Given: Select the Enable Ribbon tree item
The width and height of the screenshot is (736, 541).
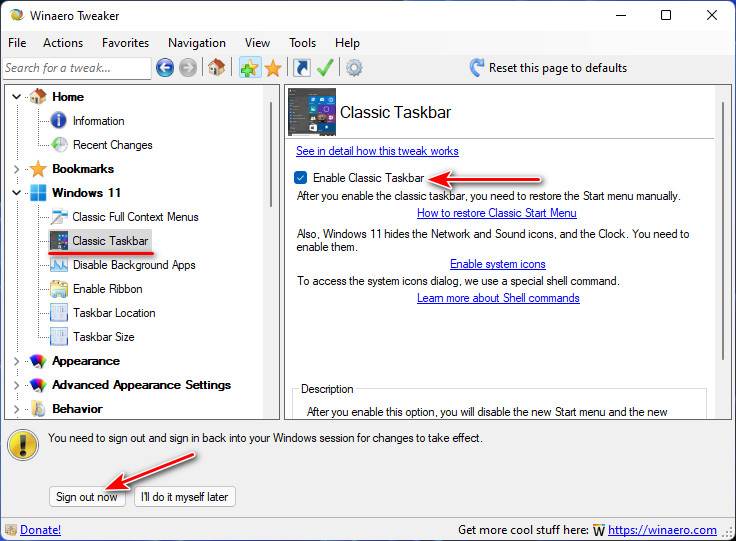Looking at the screenshot, I should pyautogui.click(x=107, y=289).
